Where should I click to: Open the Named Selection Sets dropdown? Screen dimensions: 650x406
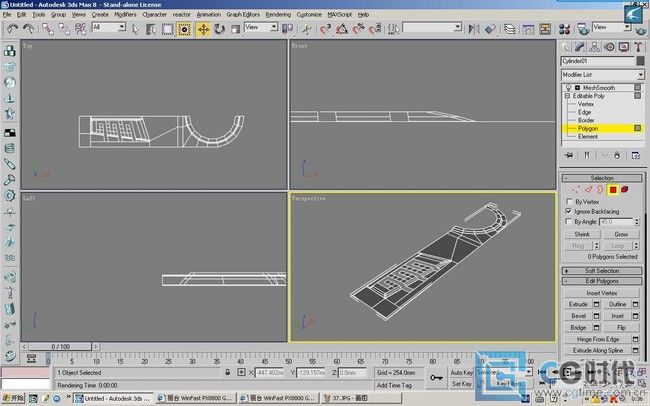432,27
